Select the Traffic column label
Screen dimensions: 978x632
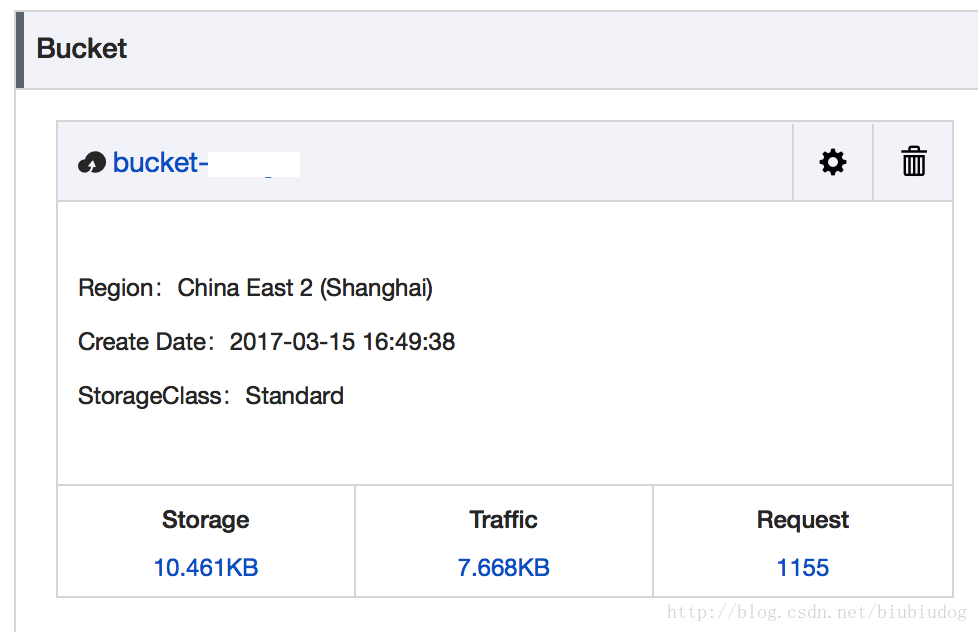click(504, 520)
